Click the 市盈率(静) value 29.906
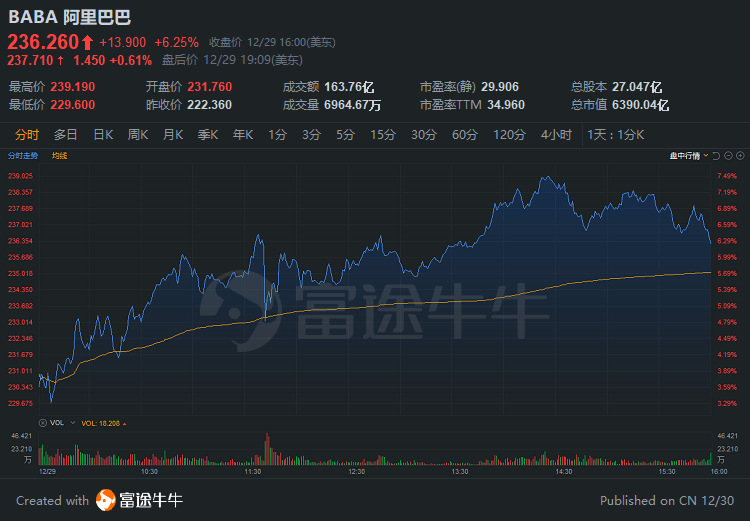The image size is (750, 521). click(x=500, y=87)
